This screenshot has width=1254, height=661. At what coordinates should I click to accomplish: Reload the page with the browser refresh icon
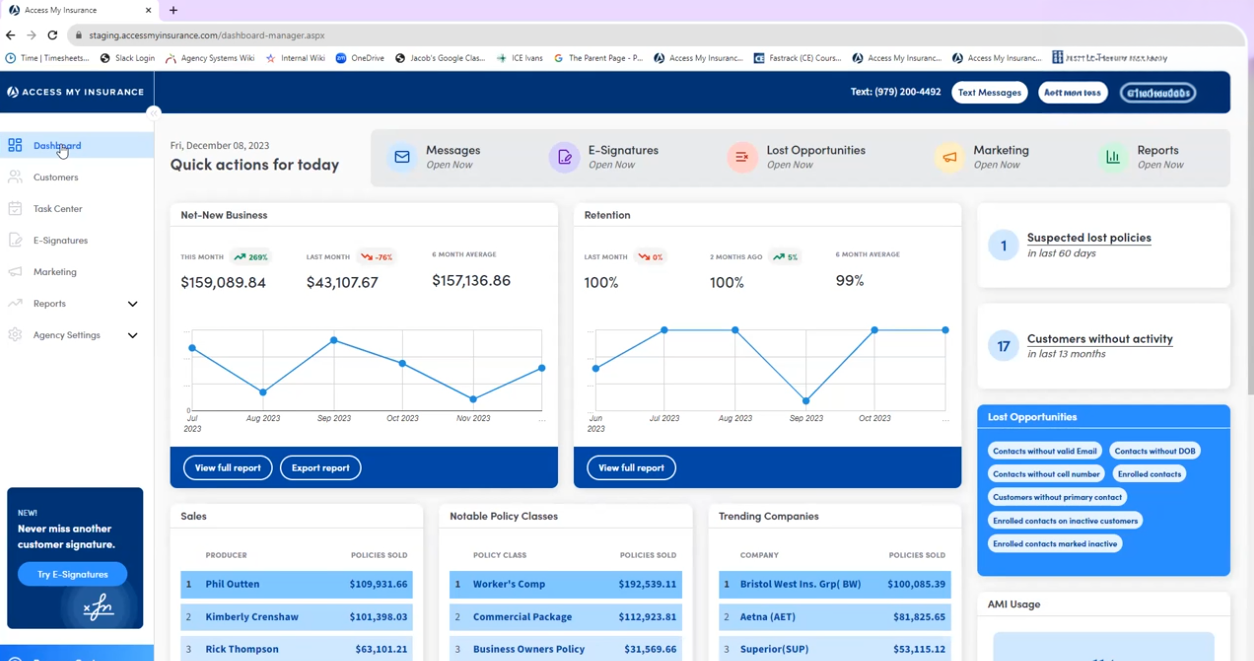coord(52,35)
